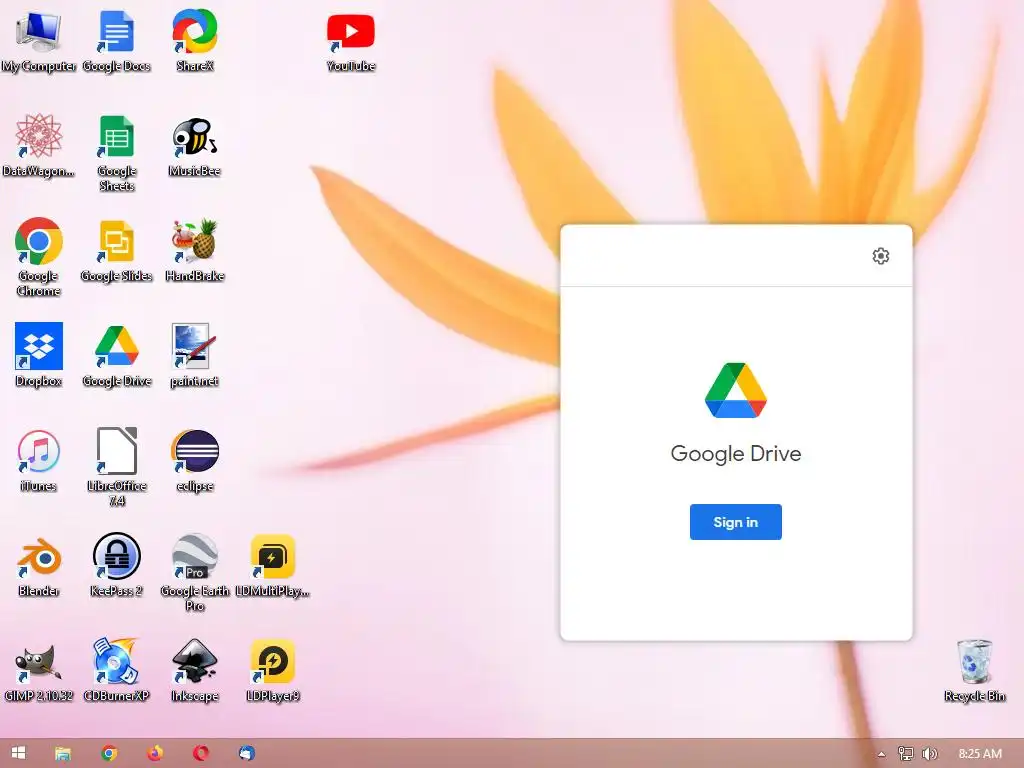Select the ShareX desktop shortcut
1024x768 pixels.
pyautogui.click(x=195, y=40)
